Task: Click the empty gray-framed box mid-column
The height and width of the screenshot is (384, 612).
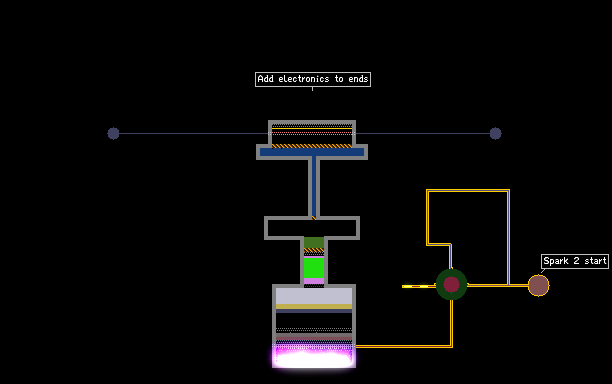Action: click(312, 228)
